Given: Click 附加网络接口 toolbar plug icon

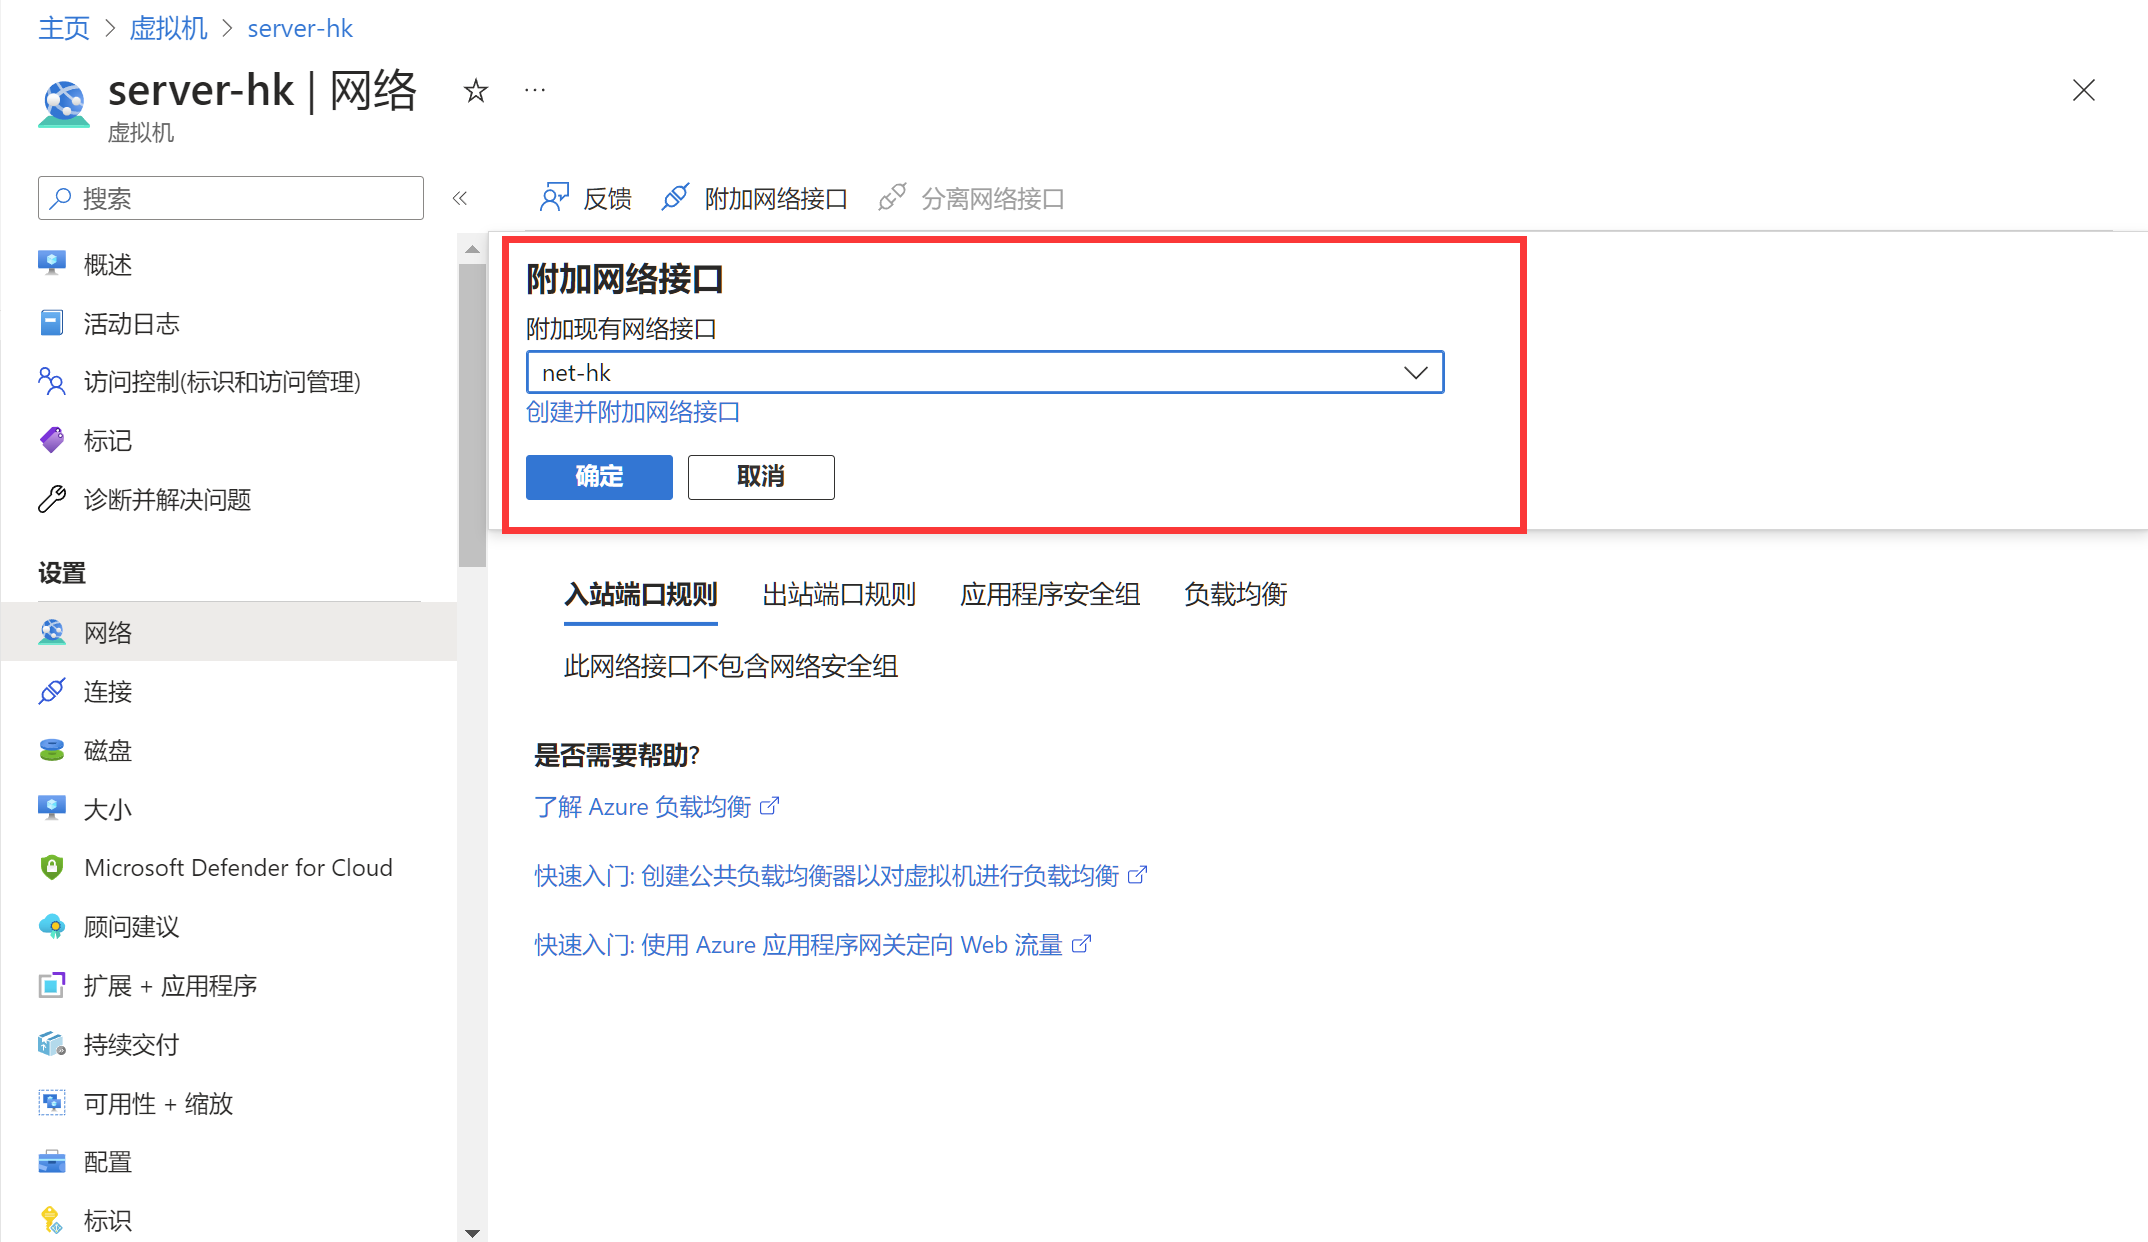Looking at the screenshot, I should [x=675, y=198].
